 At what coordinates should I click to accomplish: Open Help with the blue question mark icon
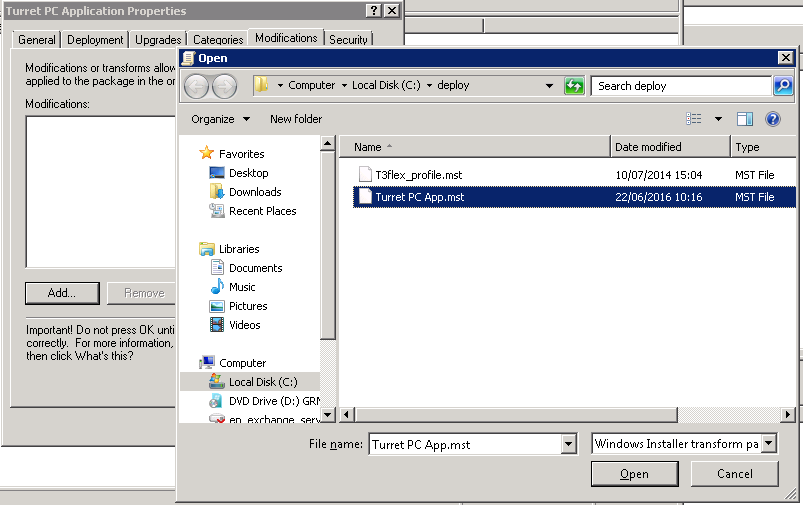pos(773,119)
